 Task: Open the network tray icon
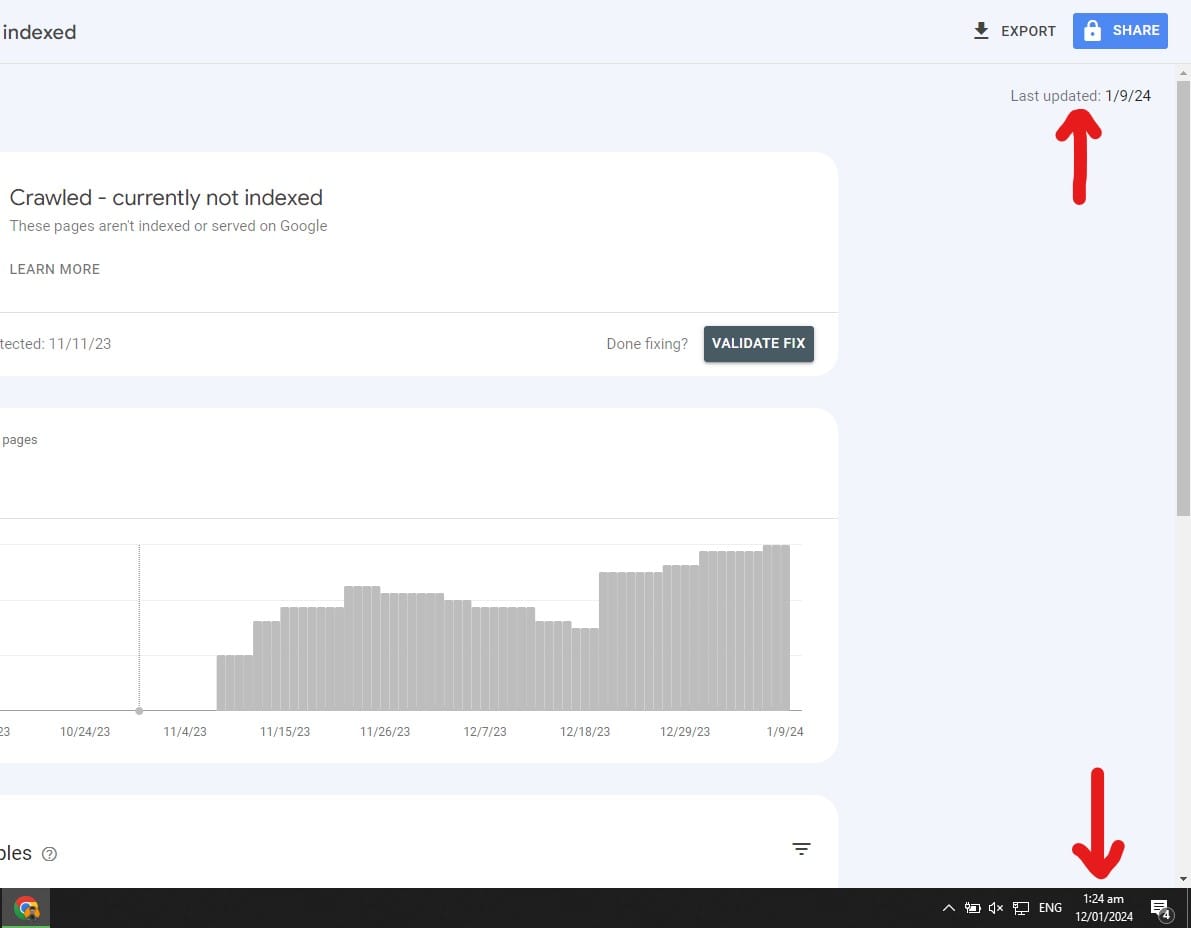[1021, 908]
